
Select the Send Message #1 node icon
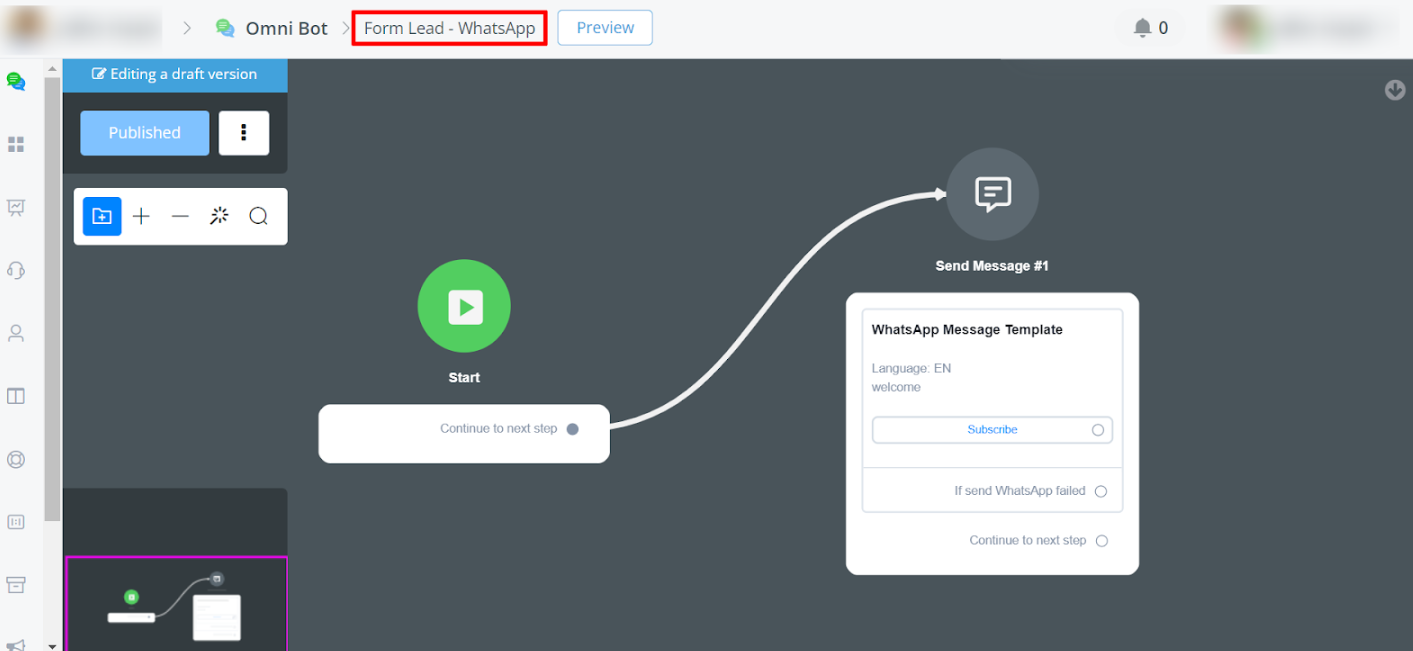992,194
